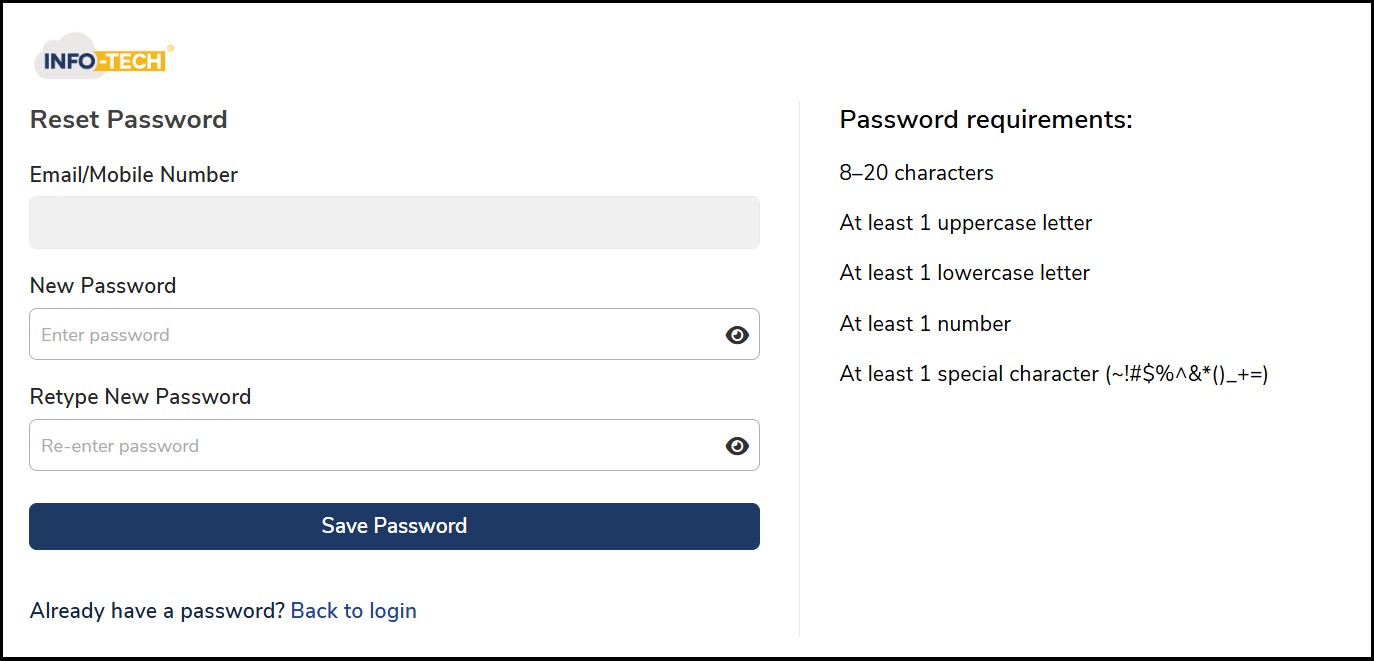Viewport: 1374px width, 661px height.
Task: Open the Back to login link
Action: [x=353, y=610]
